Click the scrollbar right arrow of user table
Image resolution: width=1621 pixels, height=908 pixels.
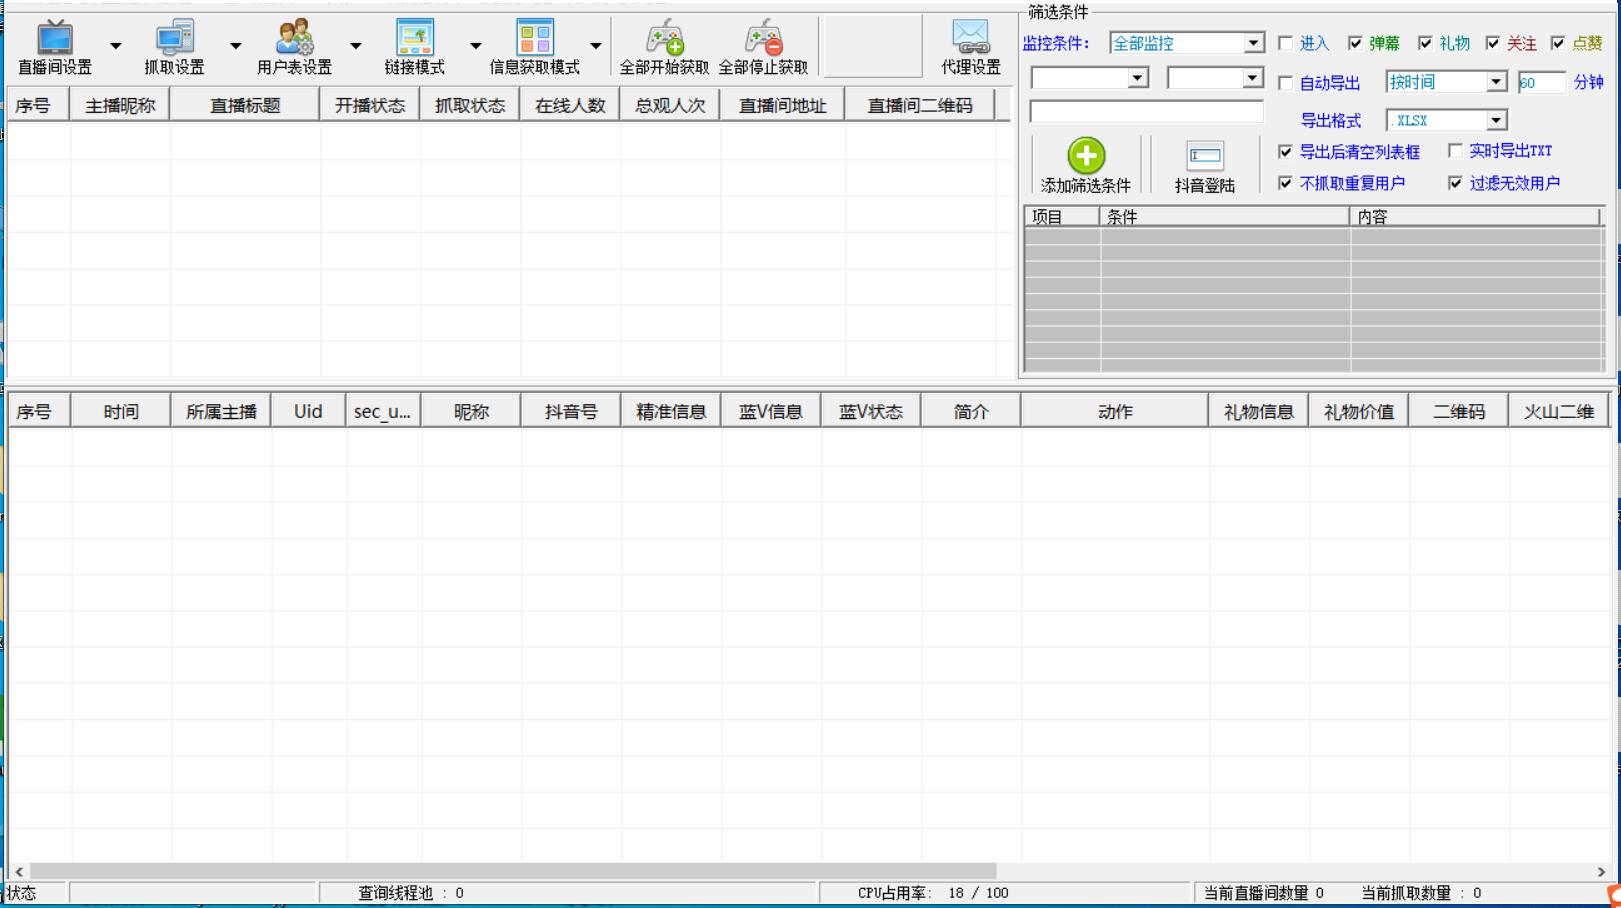(x=1601, y=871)
